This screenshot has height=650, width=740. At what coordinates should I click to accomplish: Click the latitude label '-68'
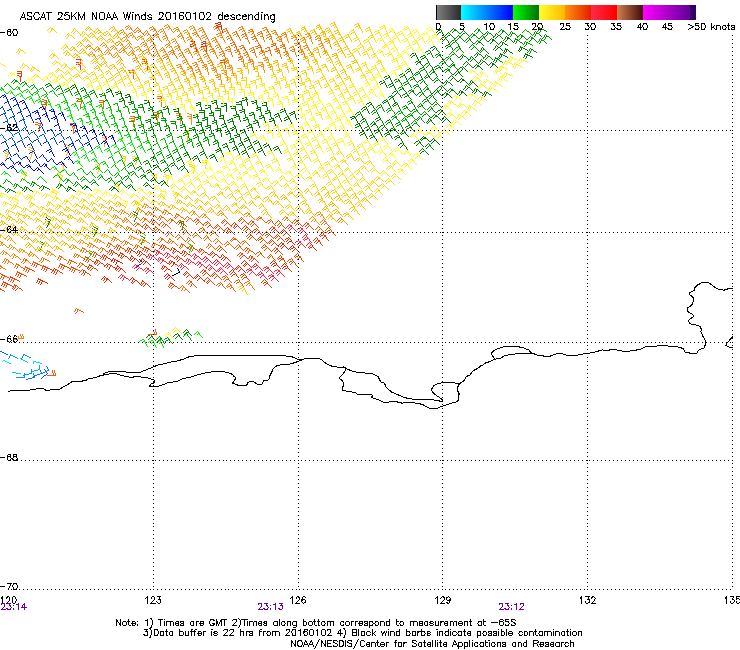[9, 458]
